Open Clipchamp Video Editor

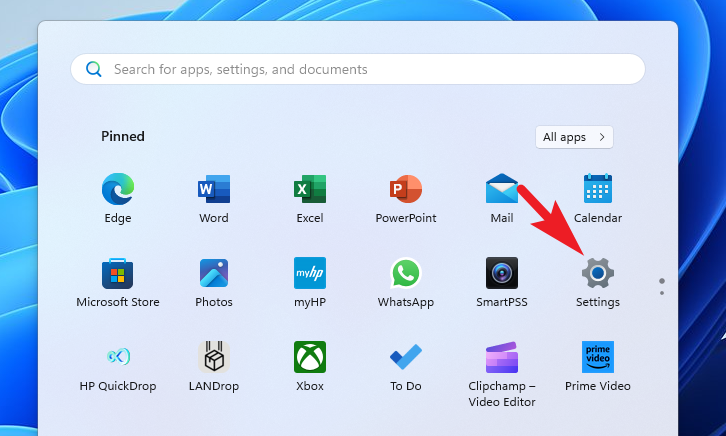[501, 357]
